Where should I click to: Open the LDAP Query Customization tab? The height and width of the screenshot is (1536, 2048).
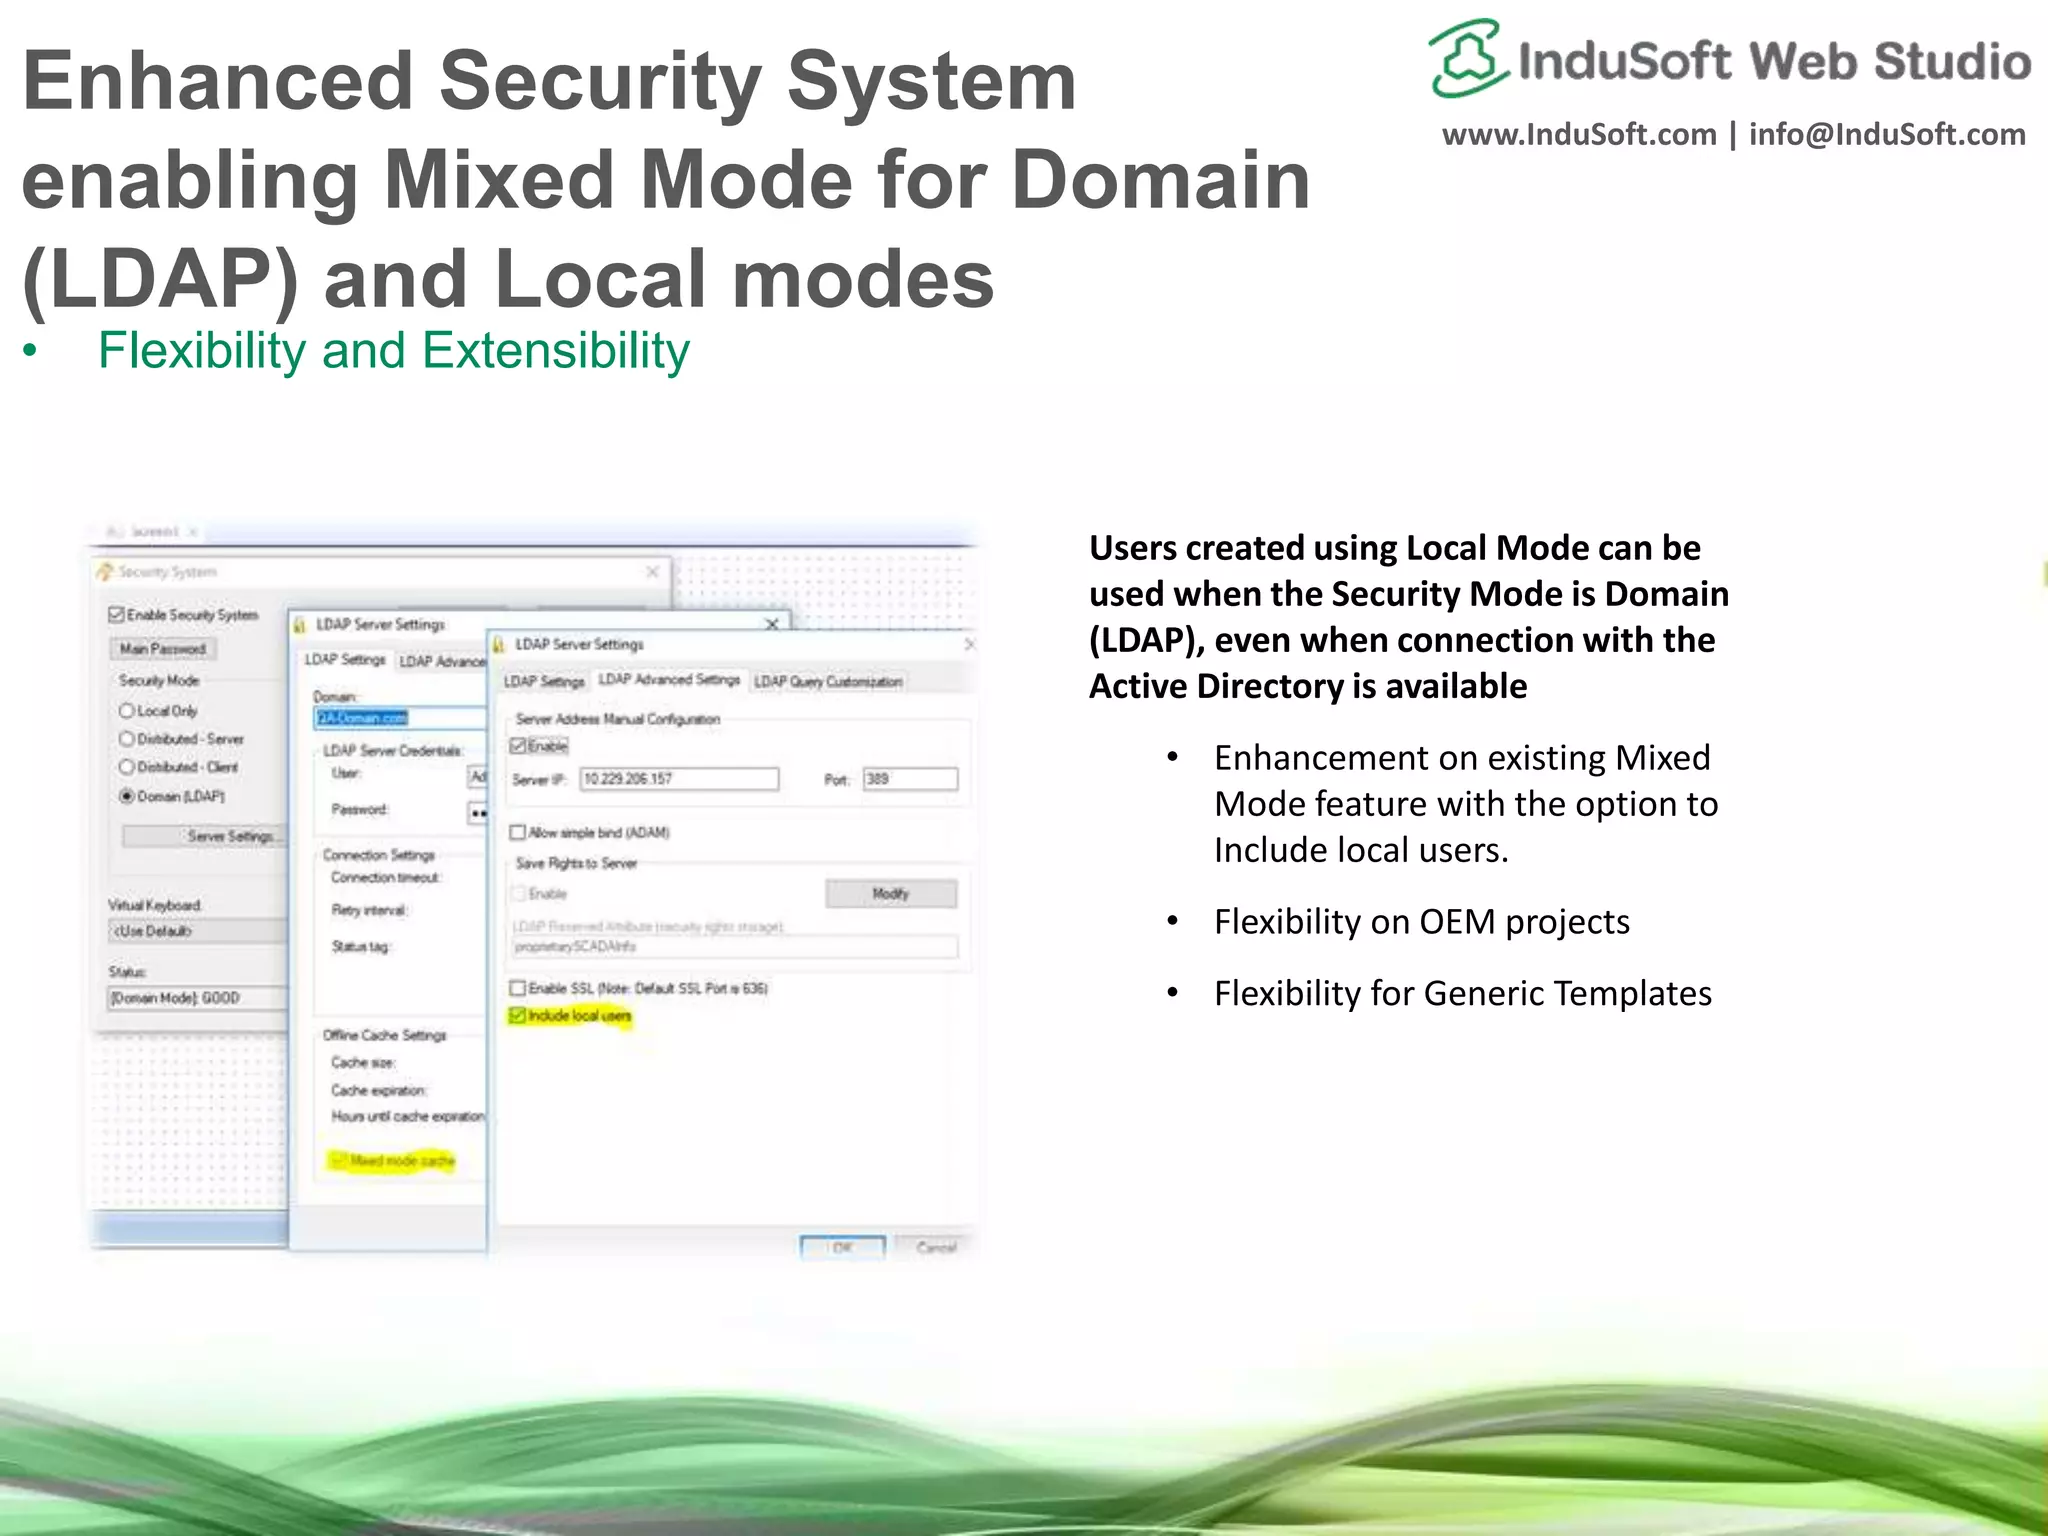(x=828, y=682)
